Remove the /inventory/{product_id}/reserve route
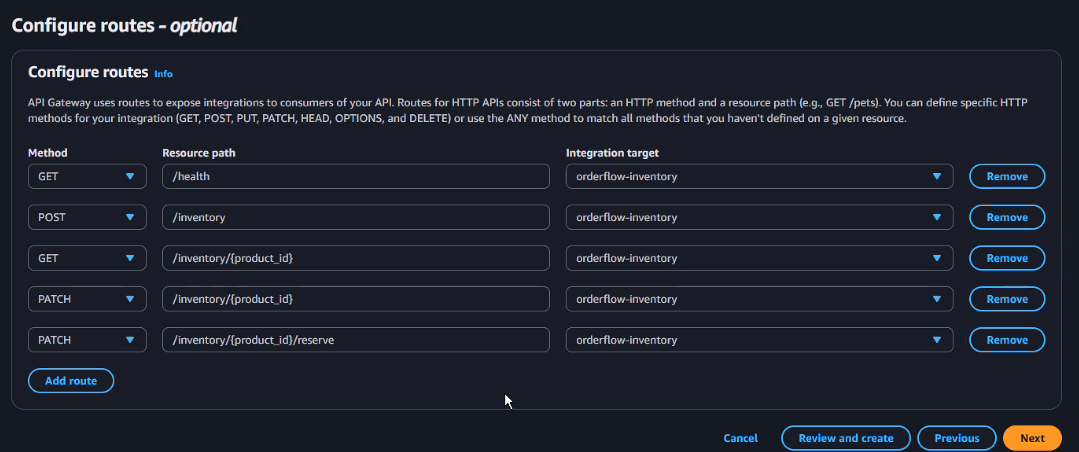Screen dimensions: 1079x452 coord(1007,340)
